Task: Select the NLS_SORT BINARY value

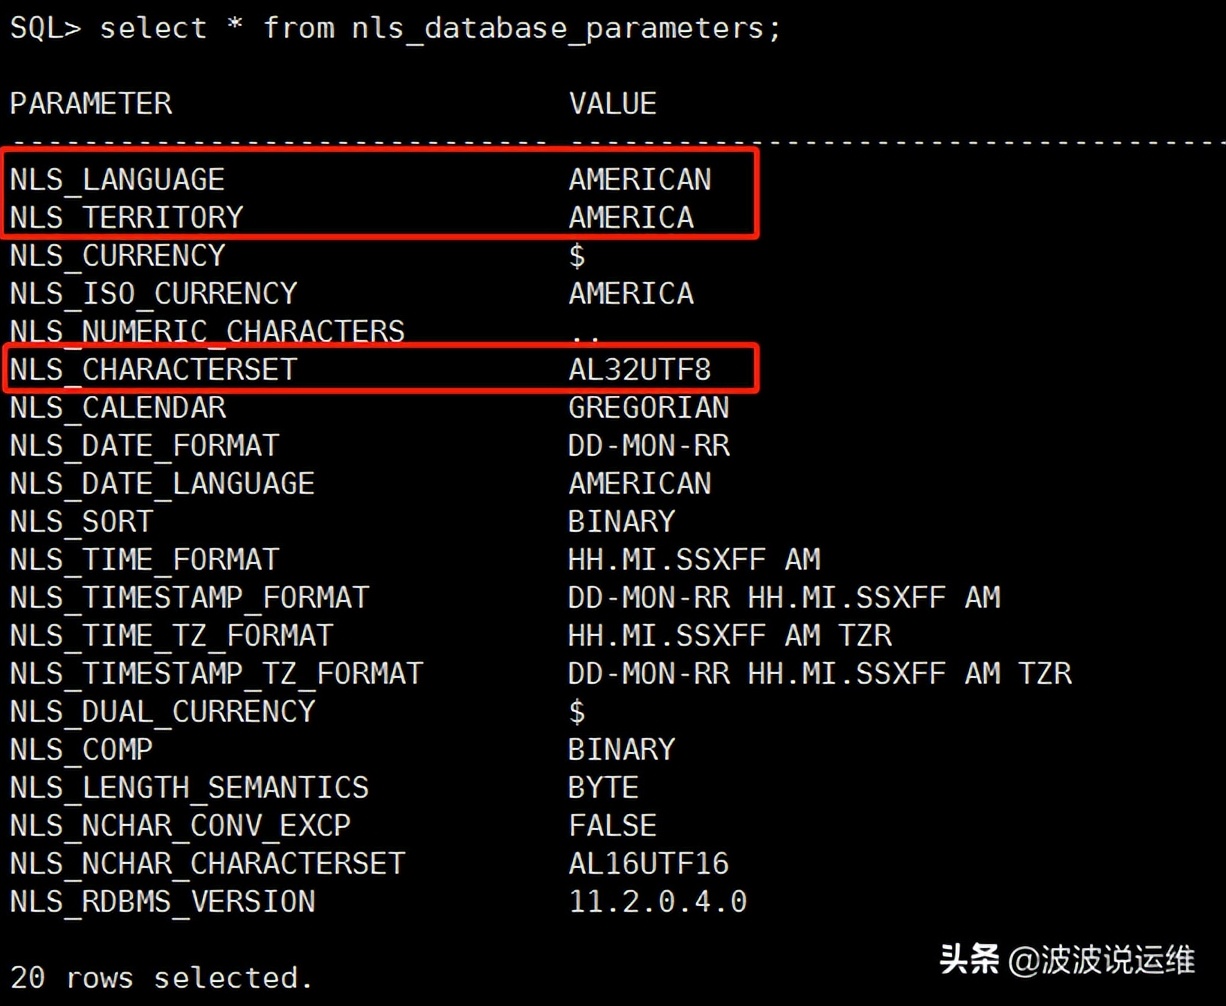Action: [621, 521]
